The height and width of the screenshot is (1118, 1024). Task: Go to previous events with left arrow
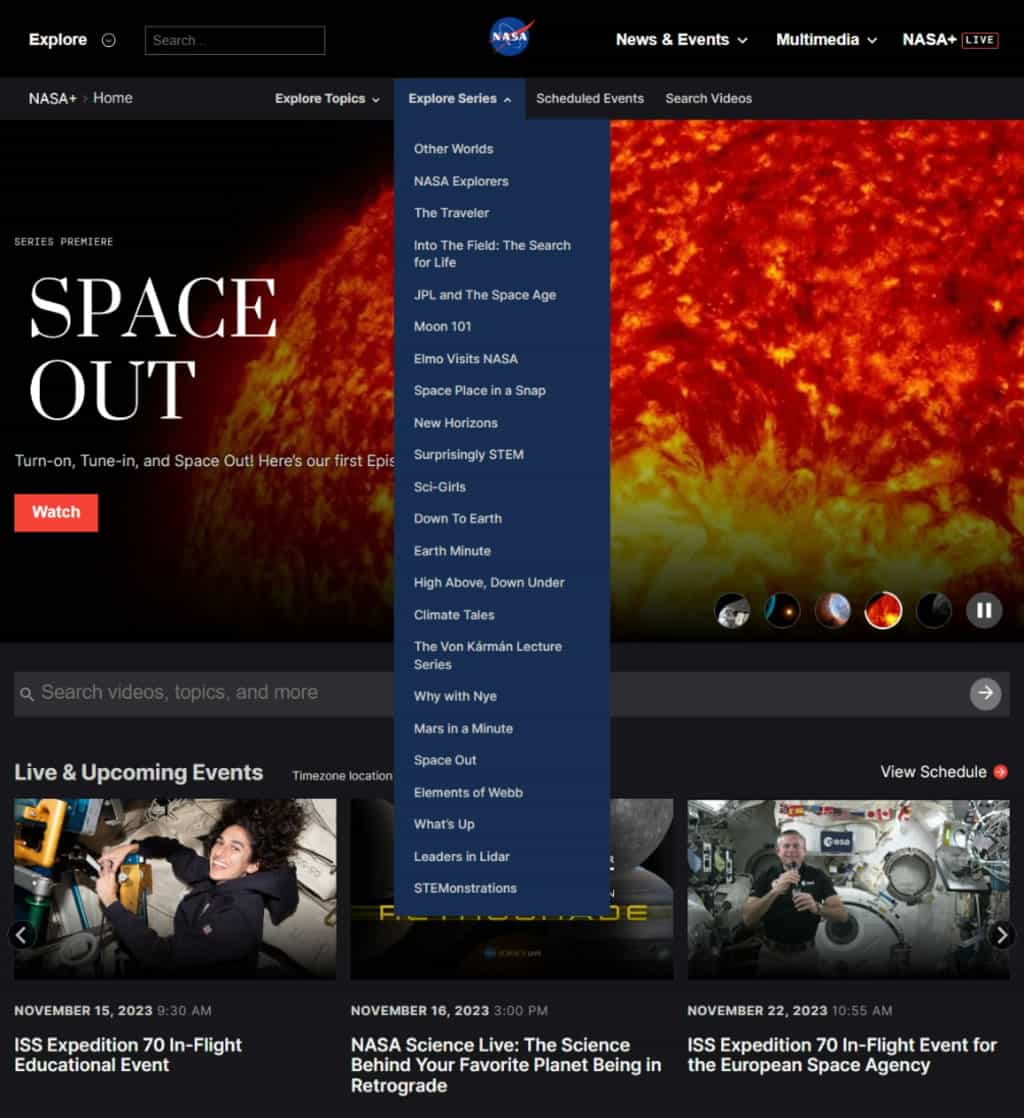21,935
